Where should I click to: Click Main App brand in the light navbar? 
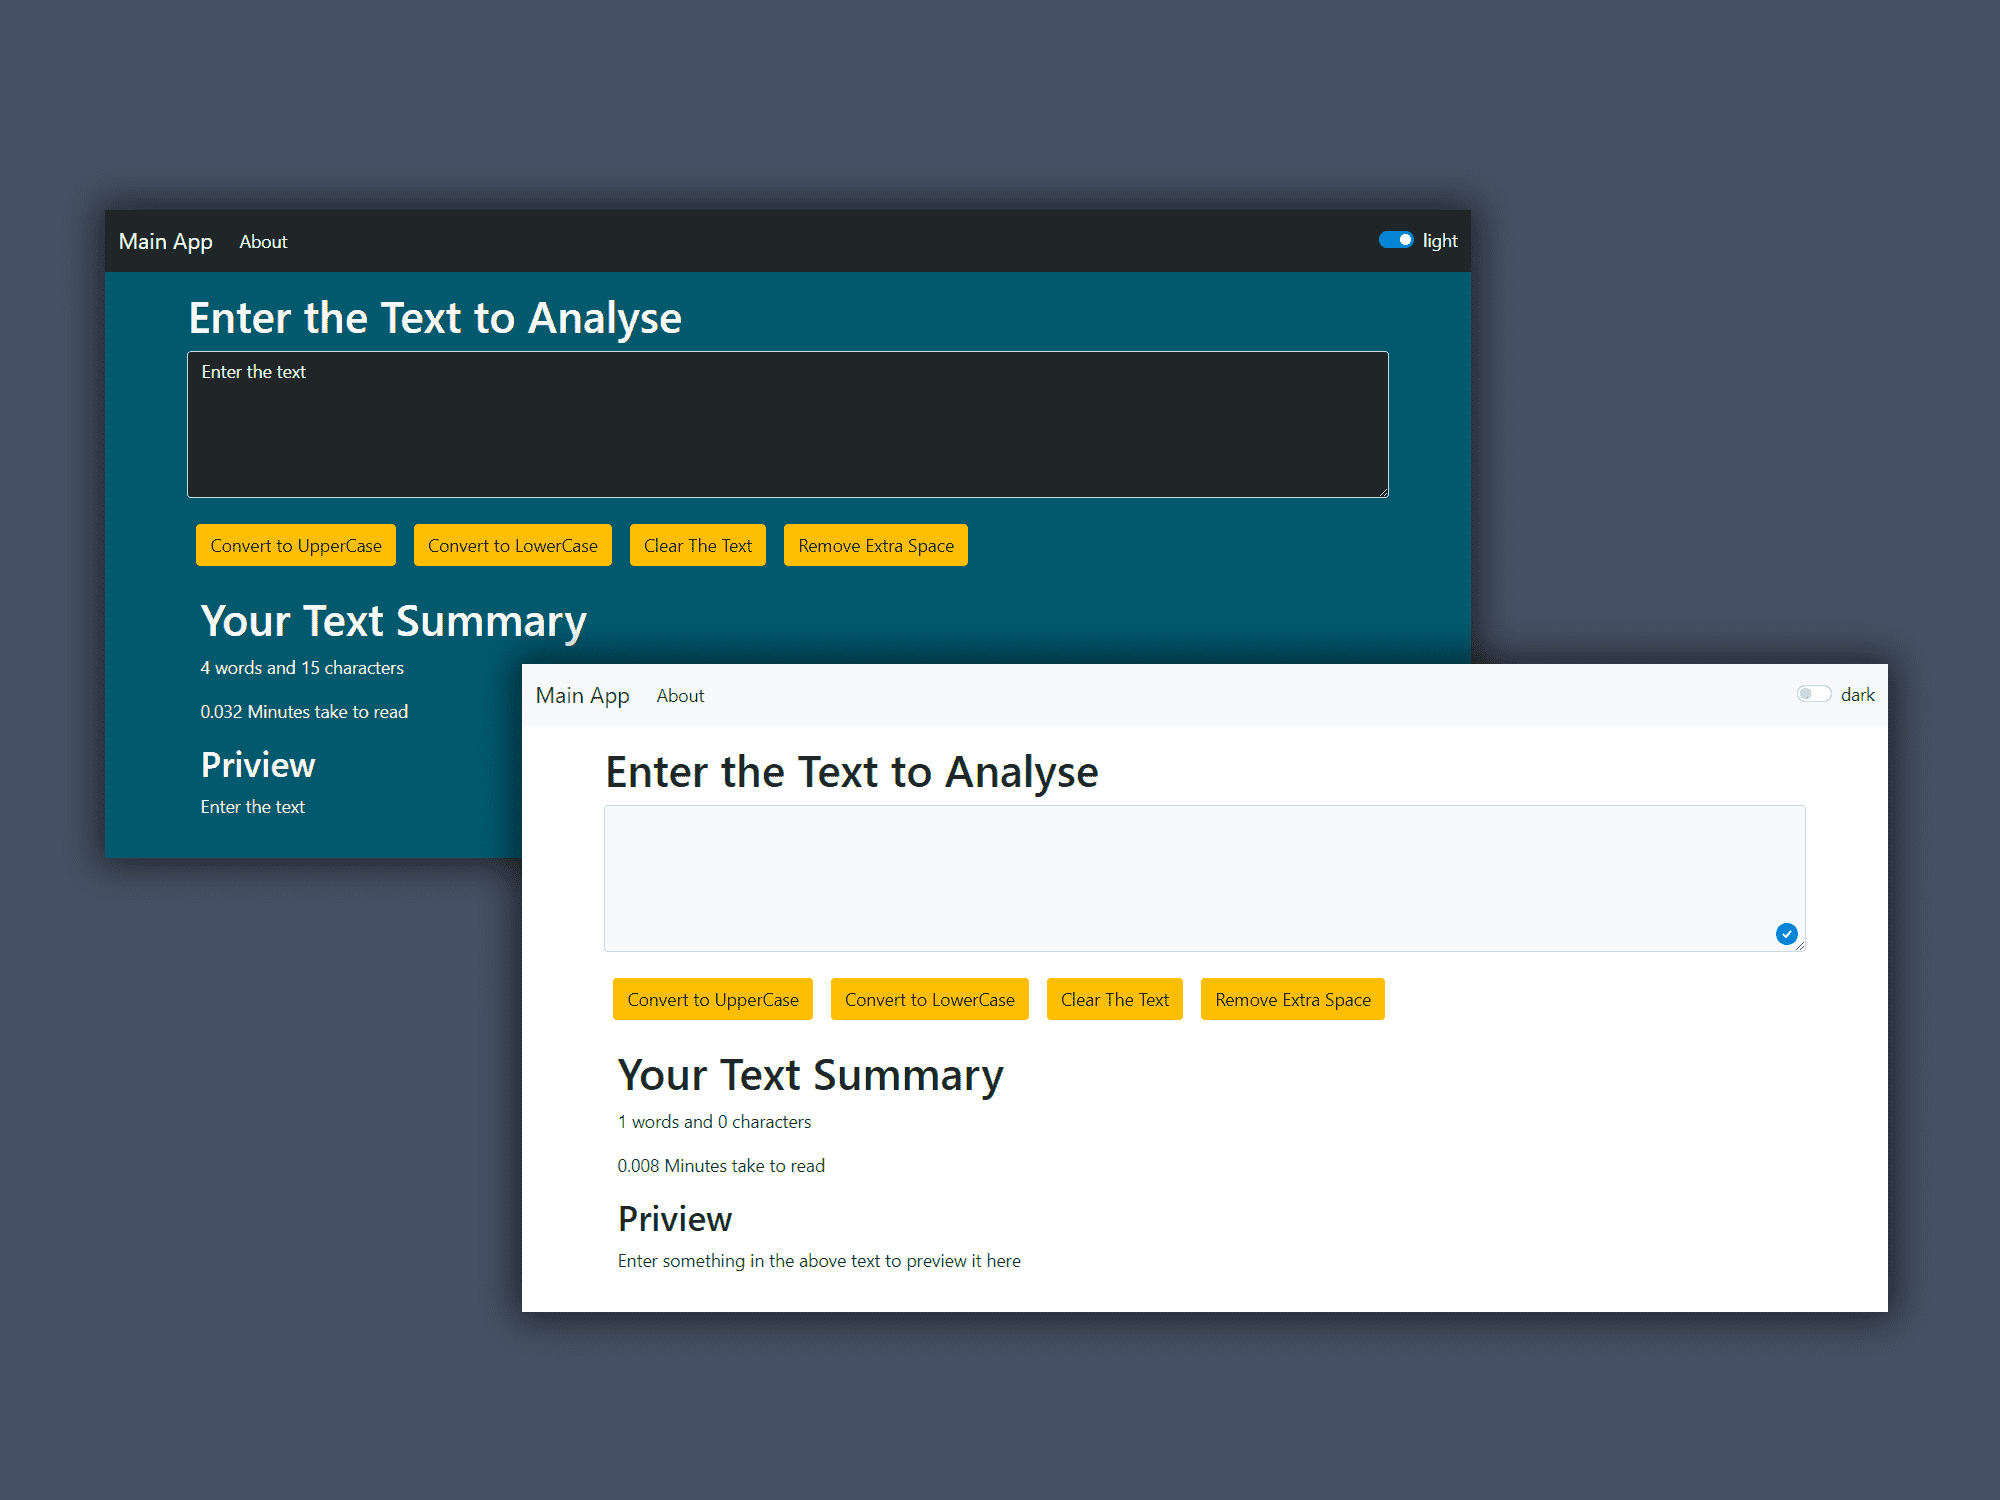click(x=583, y=696)
